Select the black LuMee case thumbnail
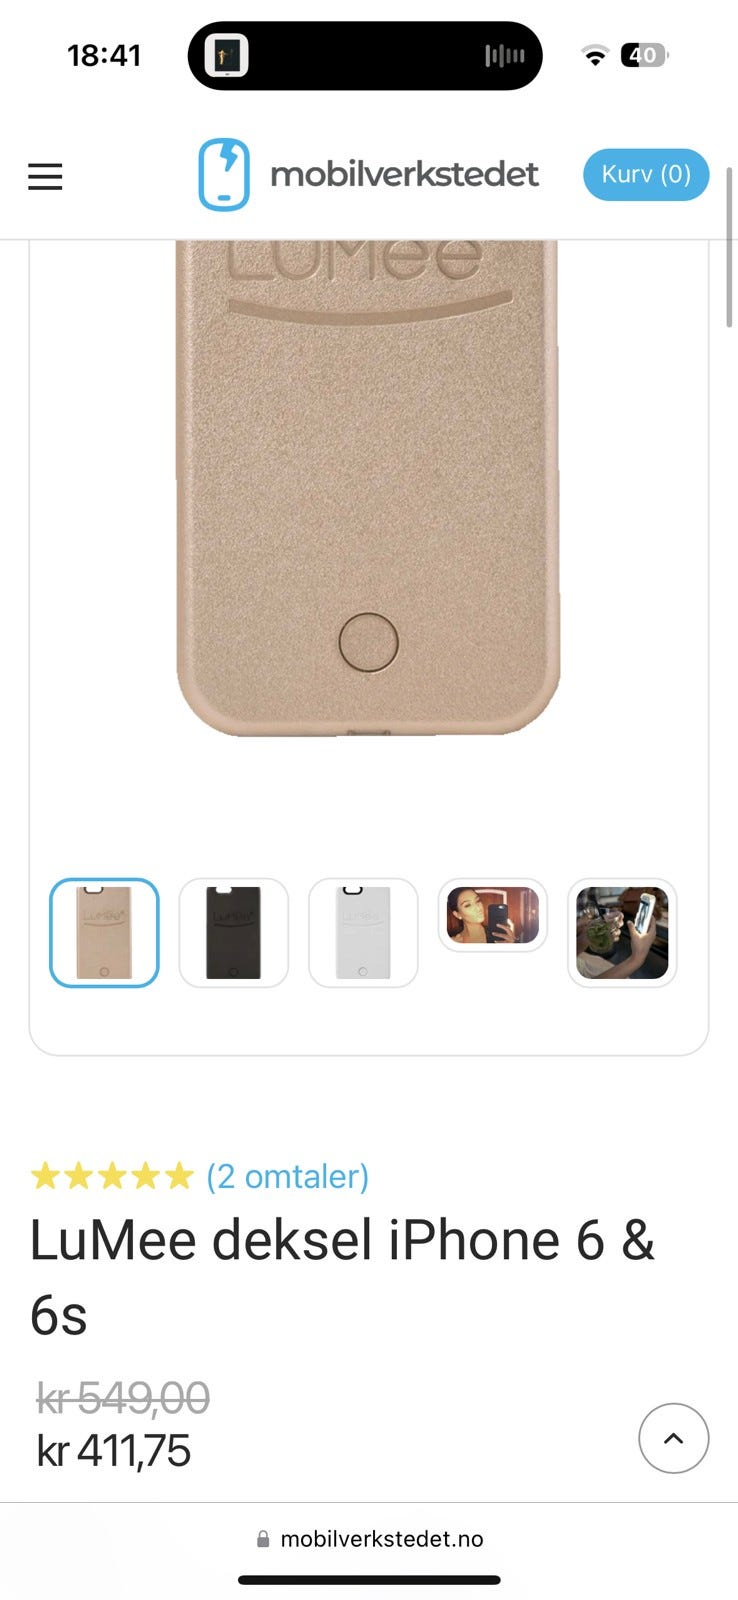This screenshot has height=1600, width=738. coord(233,933)
